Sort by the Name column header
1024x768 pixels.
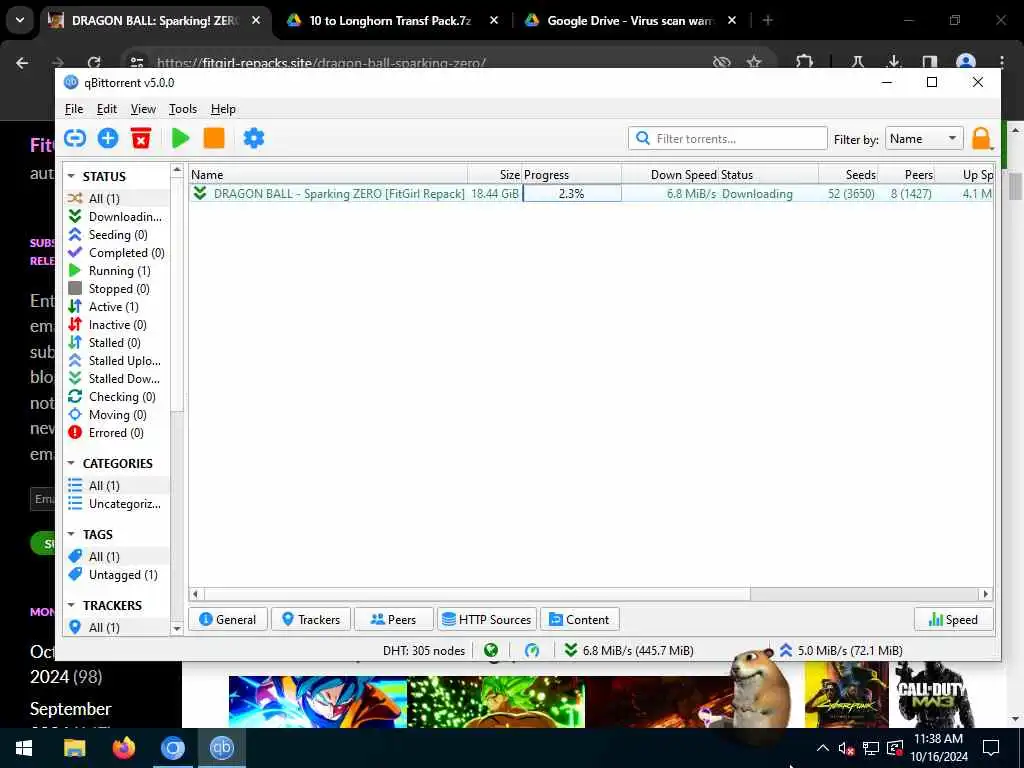328,174
